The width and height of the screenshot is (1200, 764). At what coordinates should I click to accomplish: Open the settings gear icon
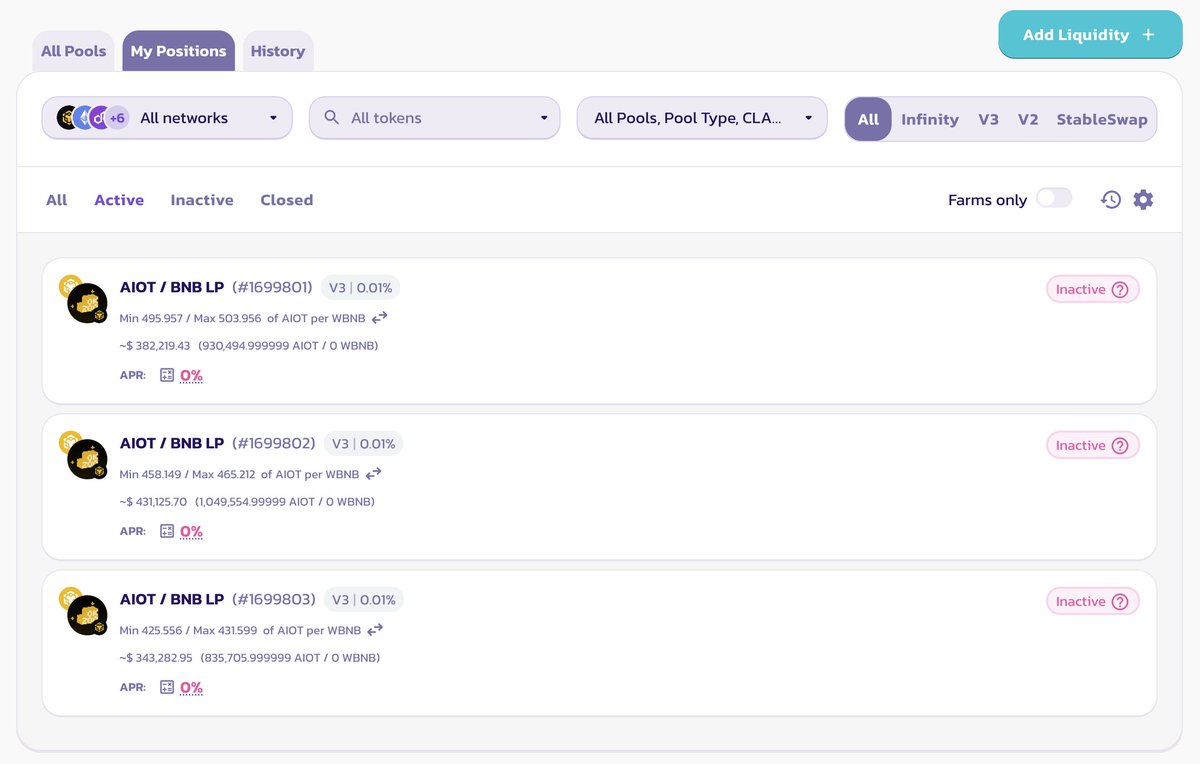pos(1143,200)
